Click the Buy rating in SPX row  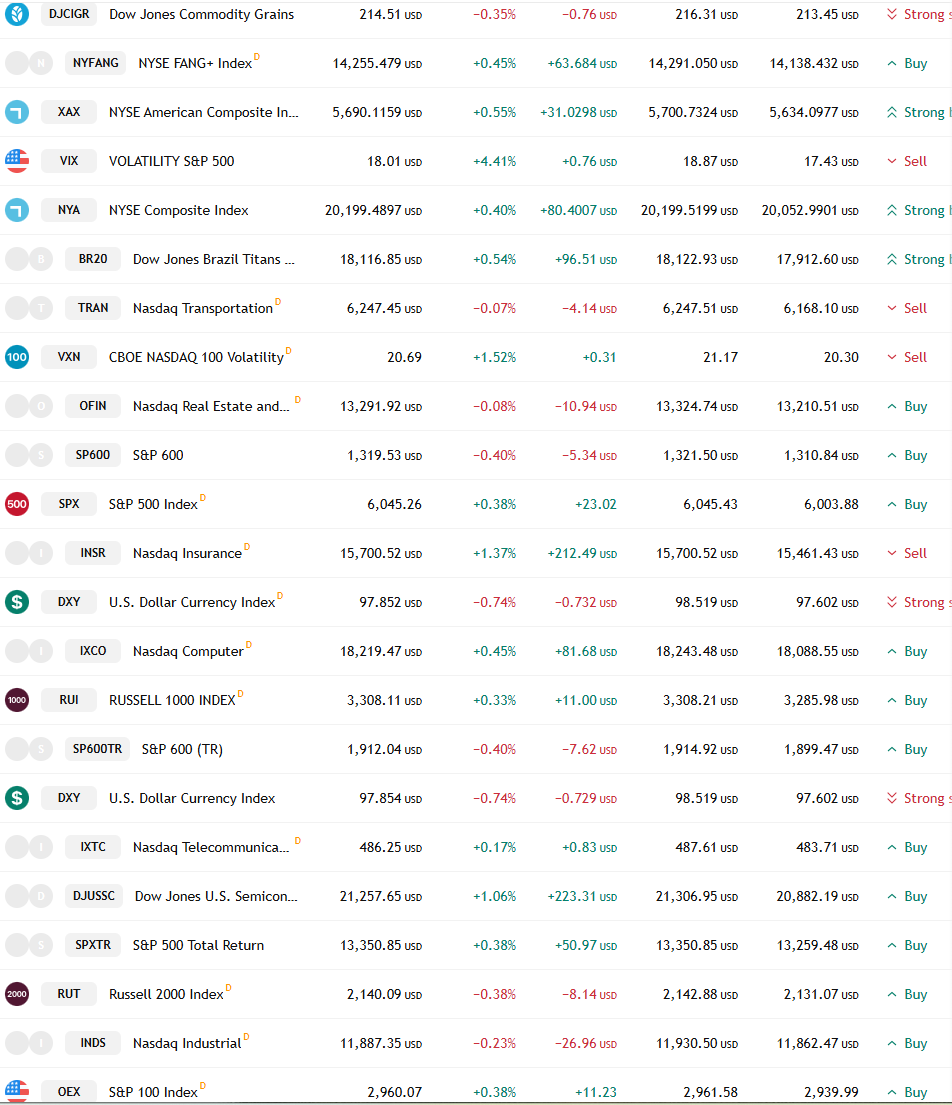coord(915,505)
